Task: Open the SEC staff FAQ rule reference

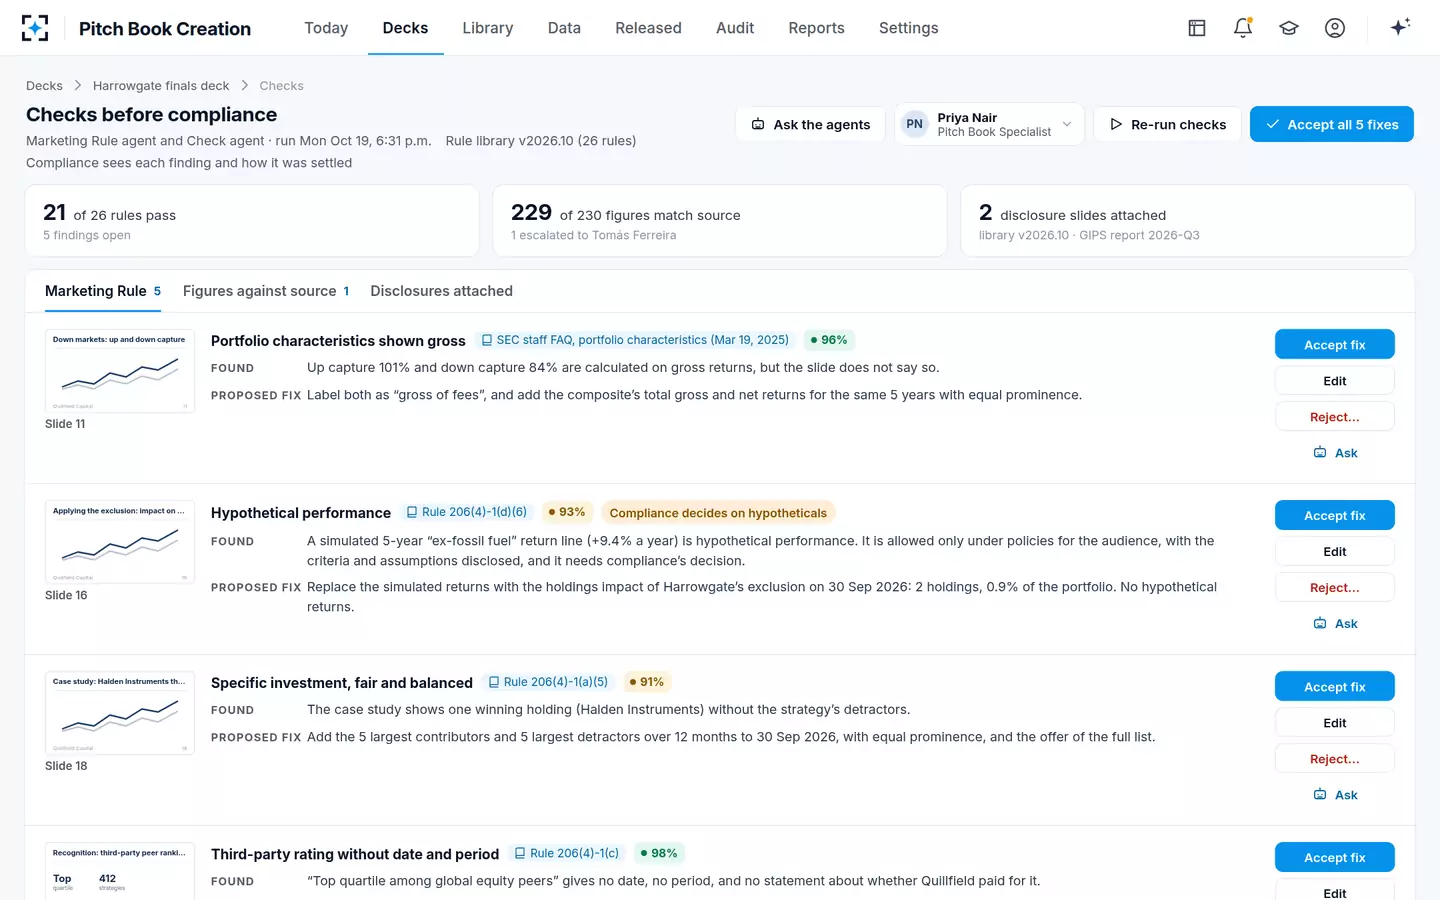Action: point(635,340)
